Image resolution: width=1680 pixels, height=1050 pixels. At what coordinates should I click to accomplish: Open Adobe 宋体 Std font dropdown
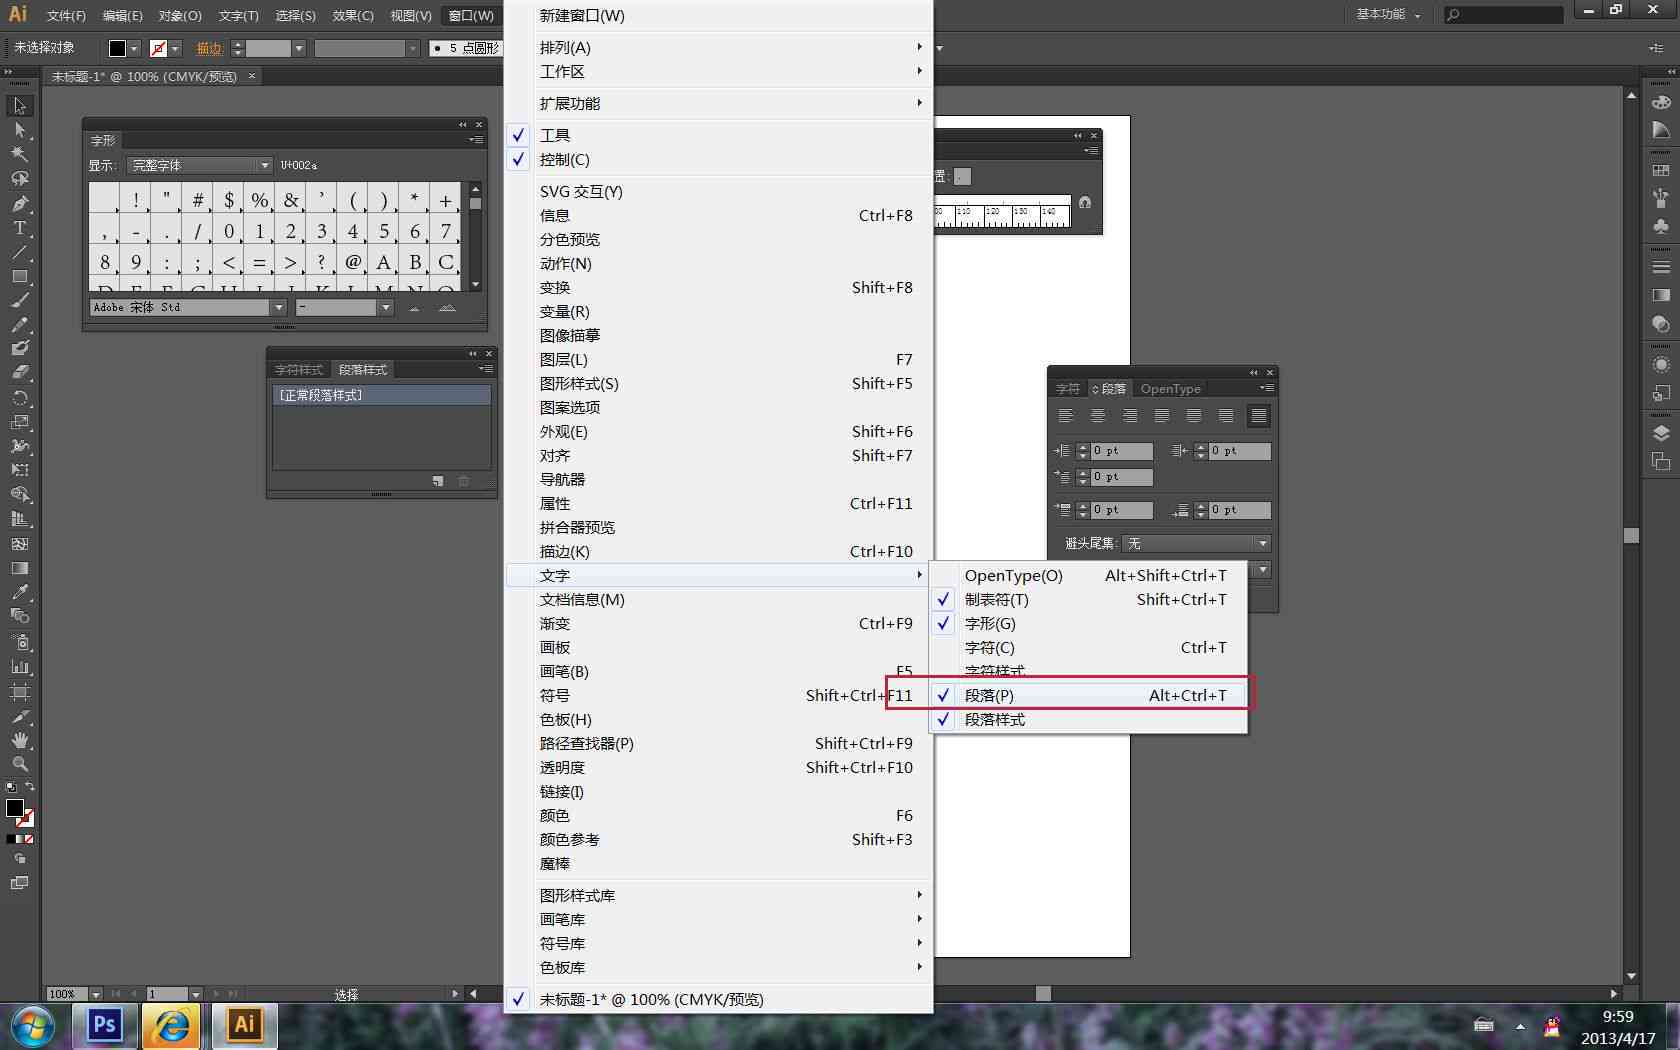point(188,308)
